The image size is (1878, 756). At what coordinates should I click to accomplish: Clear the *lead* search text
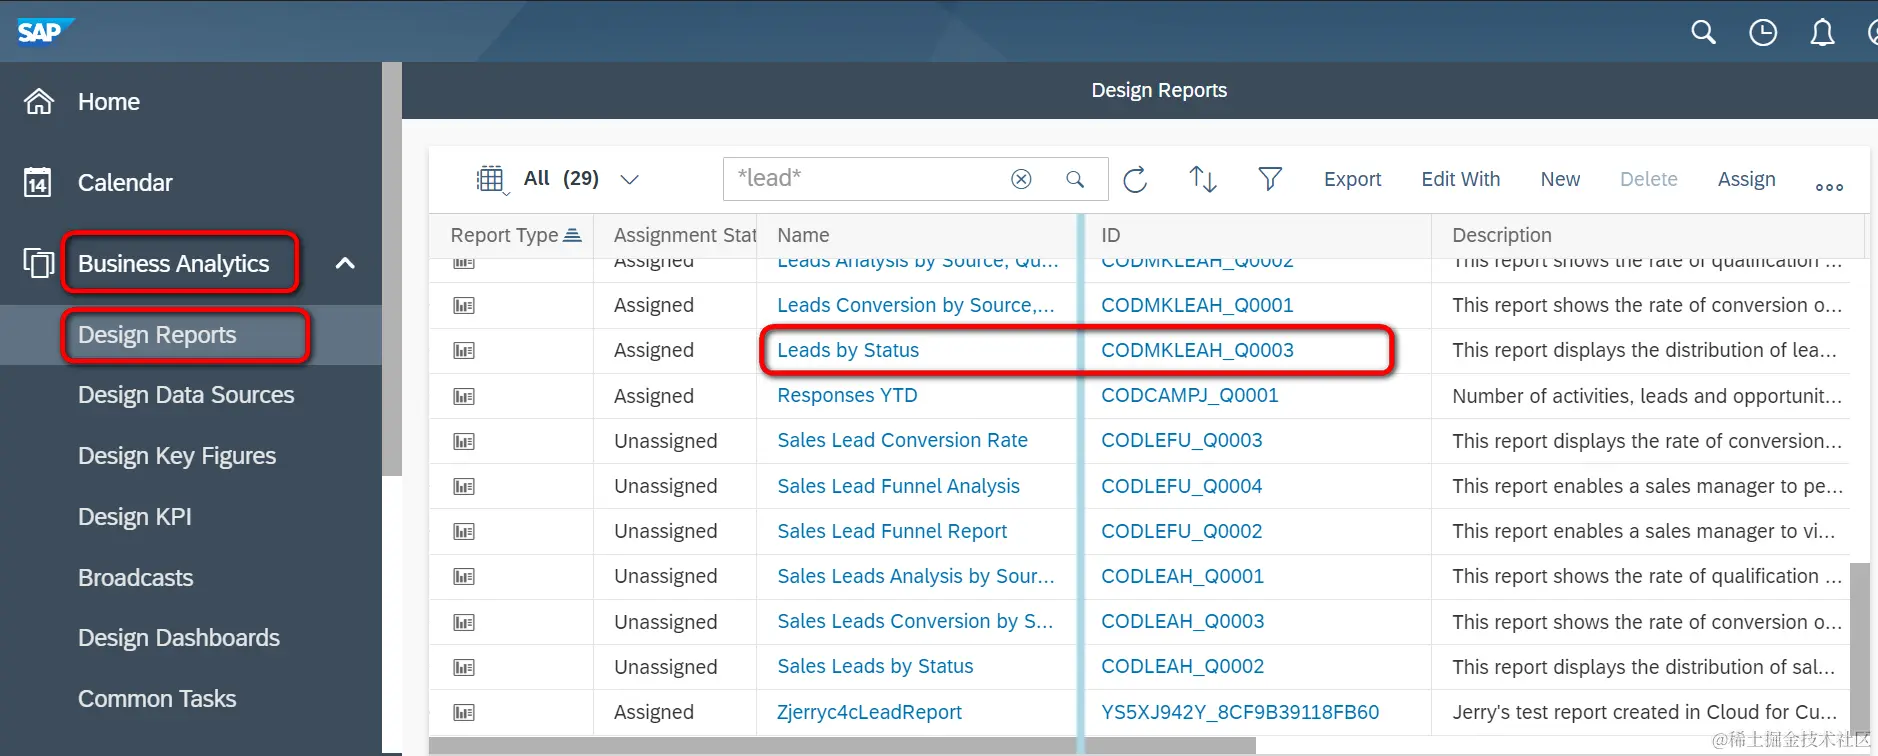[1021, 179]
